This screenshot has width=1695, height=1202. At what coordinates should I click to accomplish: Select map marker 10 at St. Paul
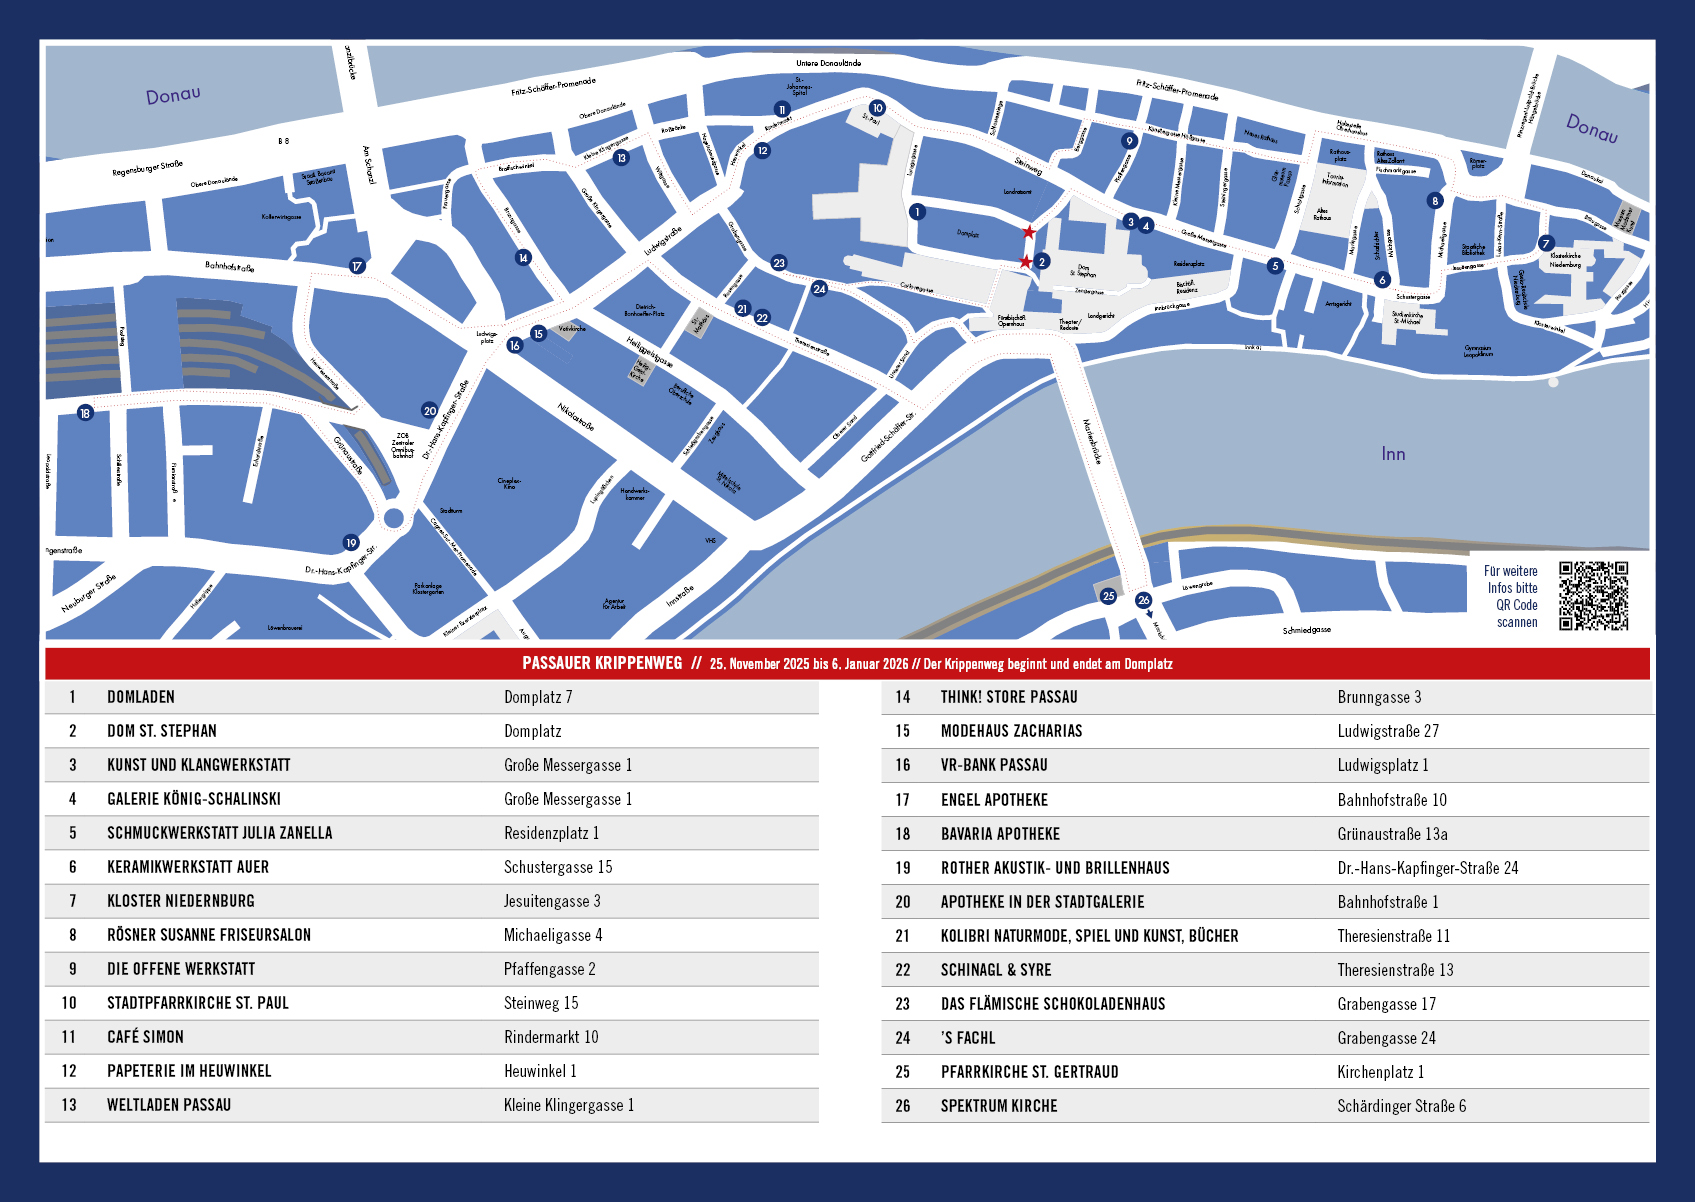[x=877, y=108]
